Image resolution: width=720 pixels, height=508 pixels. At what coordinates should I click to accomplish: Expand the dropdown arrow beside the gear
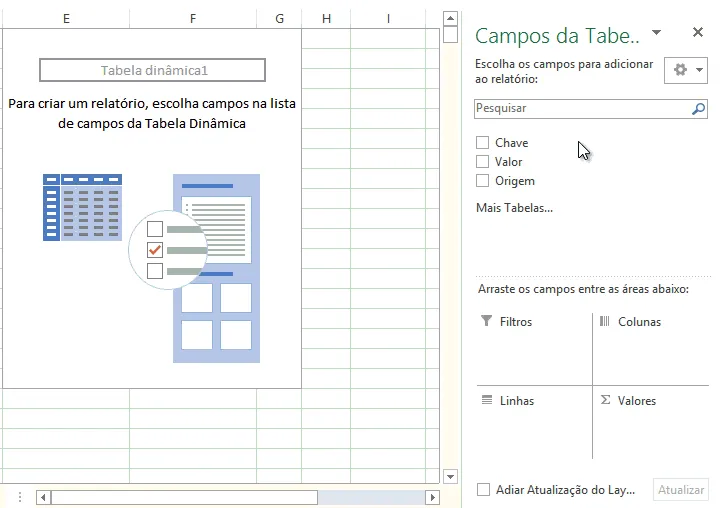(x=699, y=70)
